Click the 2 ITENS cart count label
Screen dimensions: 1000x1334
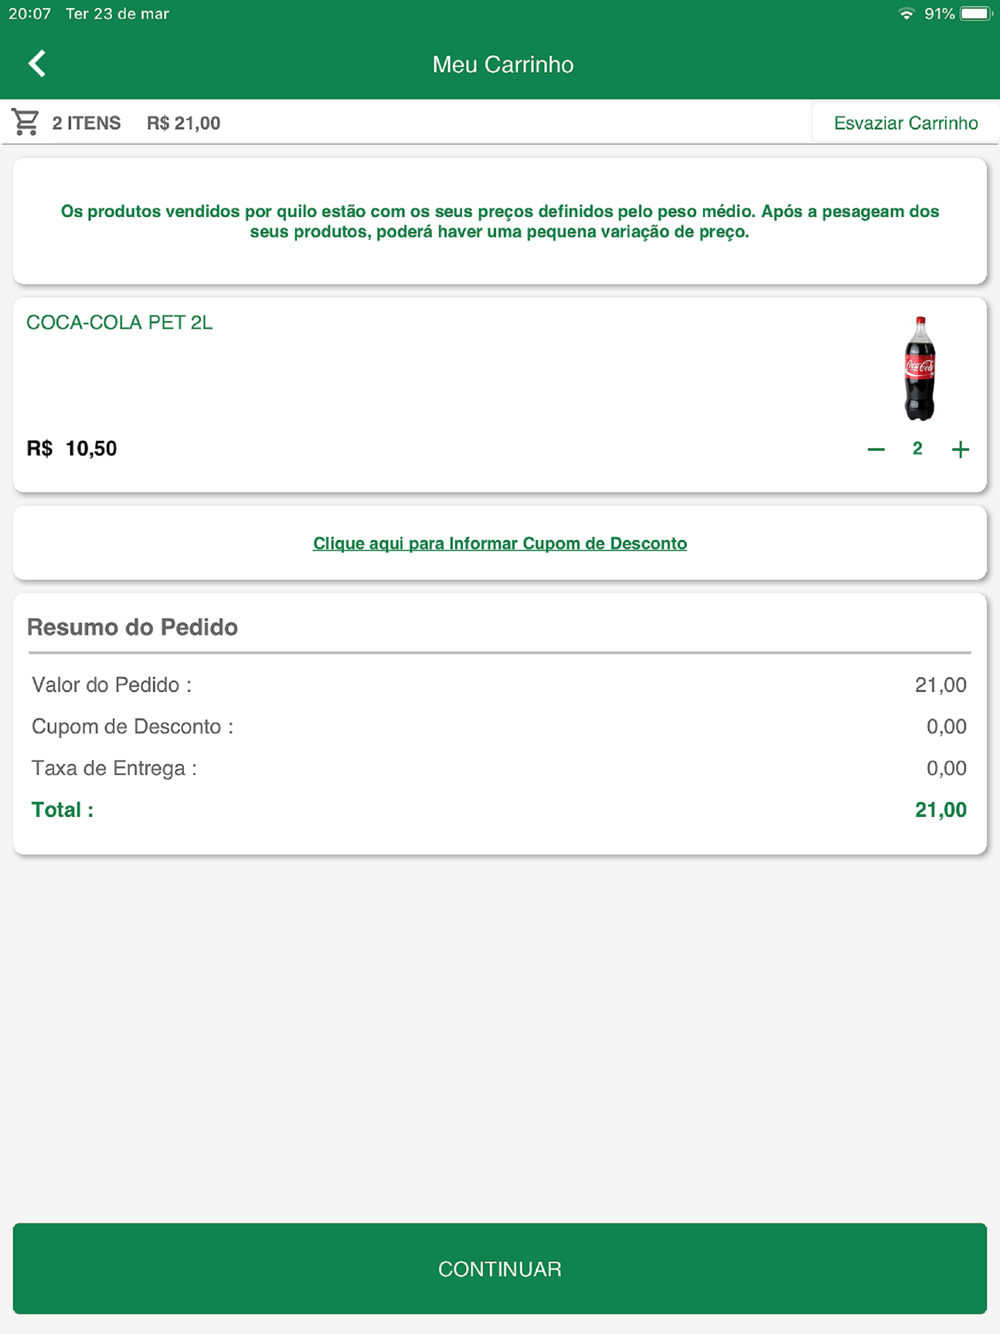pyautogui.click(x=86, y=123)
